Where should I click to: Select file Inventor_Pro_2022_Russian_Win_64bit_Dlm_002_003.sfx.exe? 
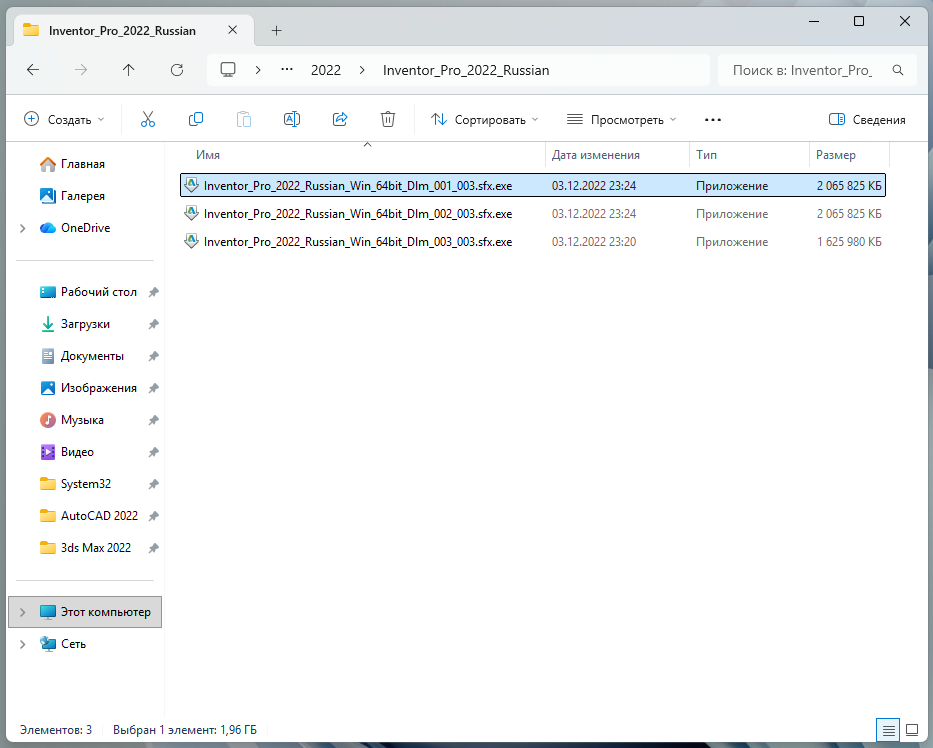click(x=533, y=213)
